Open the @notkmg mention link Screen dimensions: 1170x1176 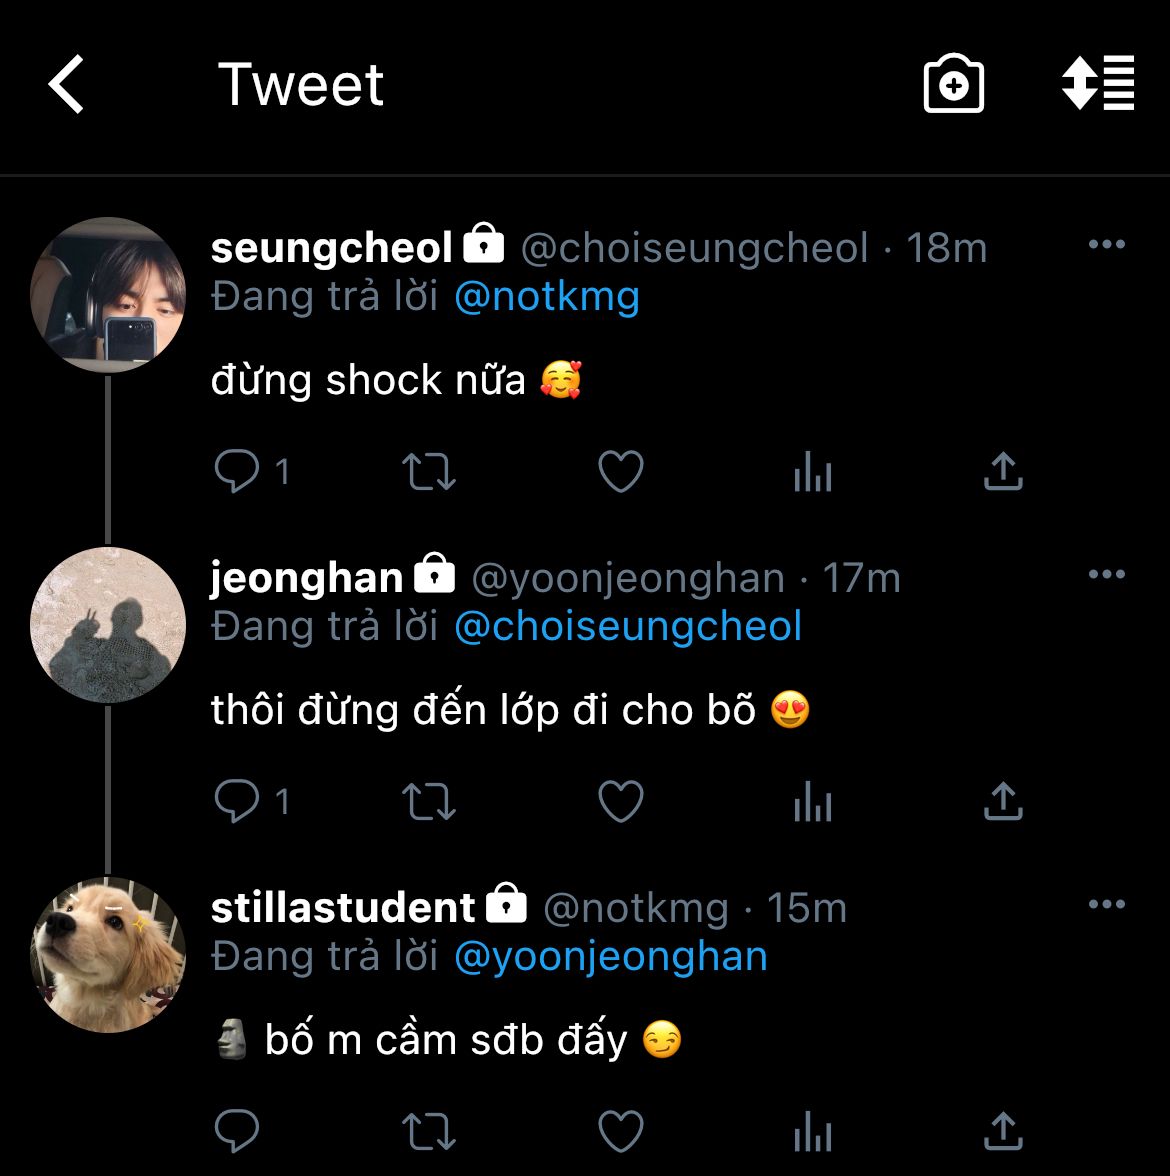click(546, 297)
